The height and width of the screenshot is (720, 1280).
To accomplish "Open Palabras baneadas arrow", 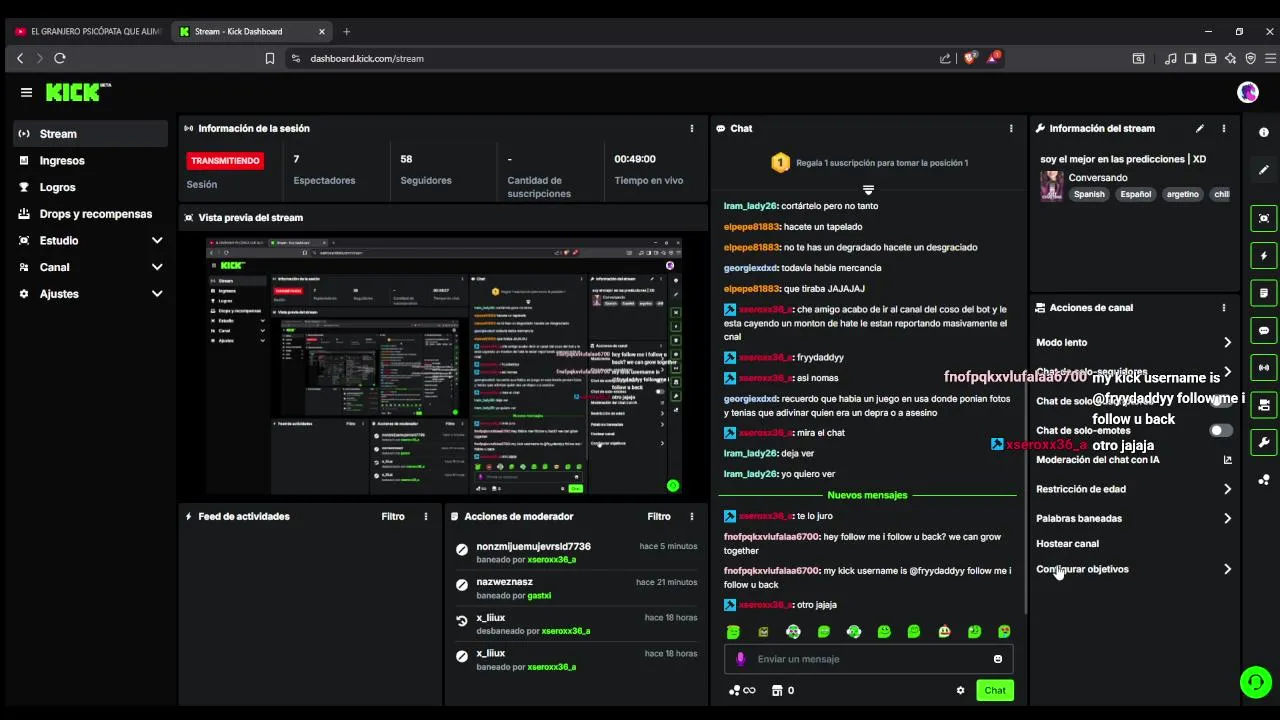I will 1227,518.
